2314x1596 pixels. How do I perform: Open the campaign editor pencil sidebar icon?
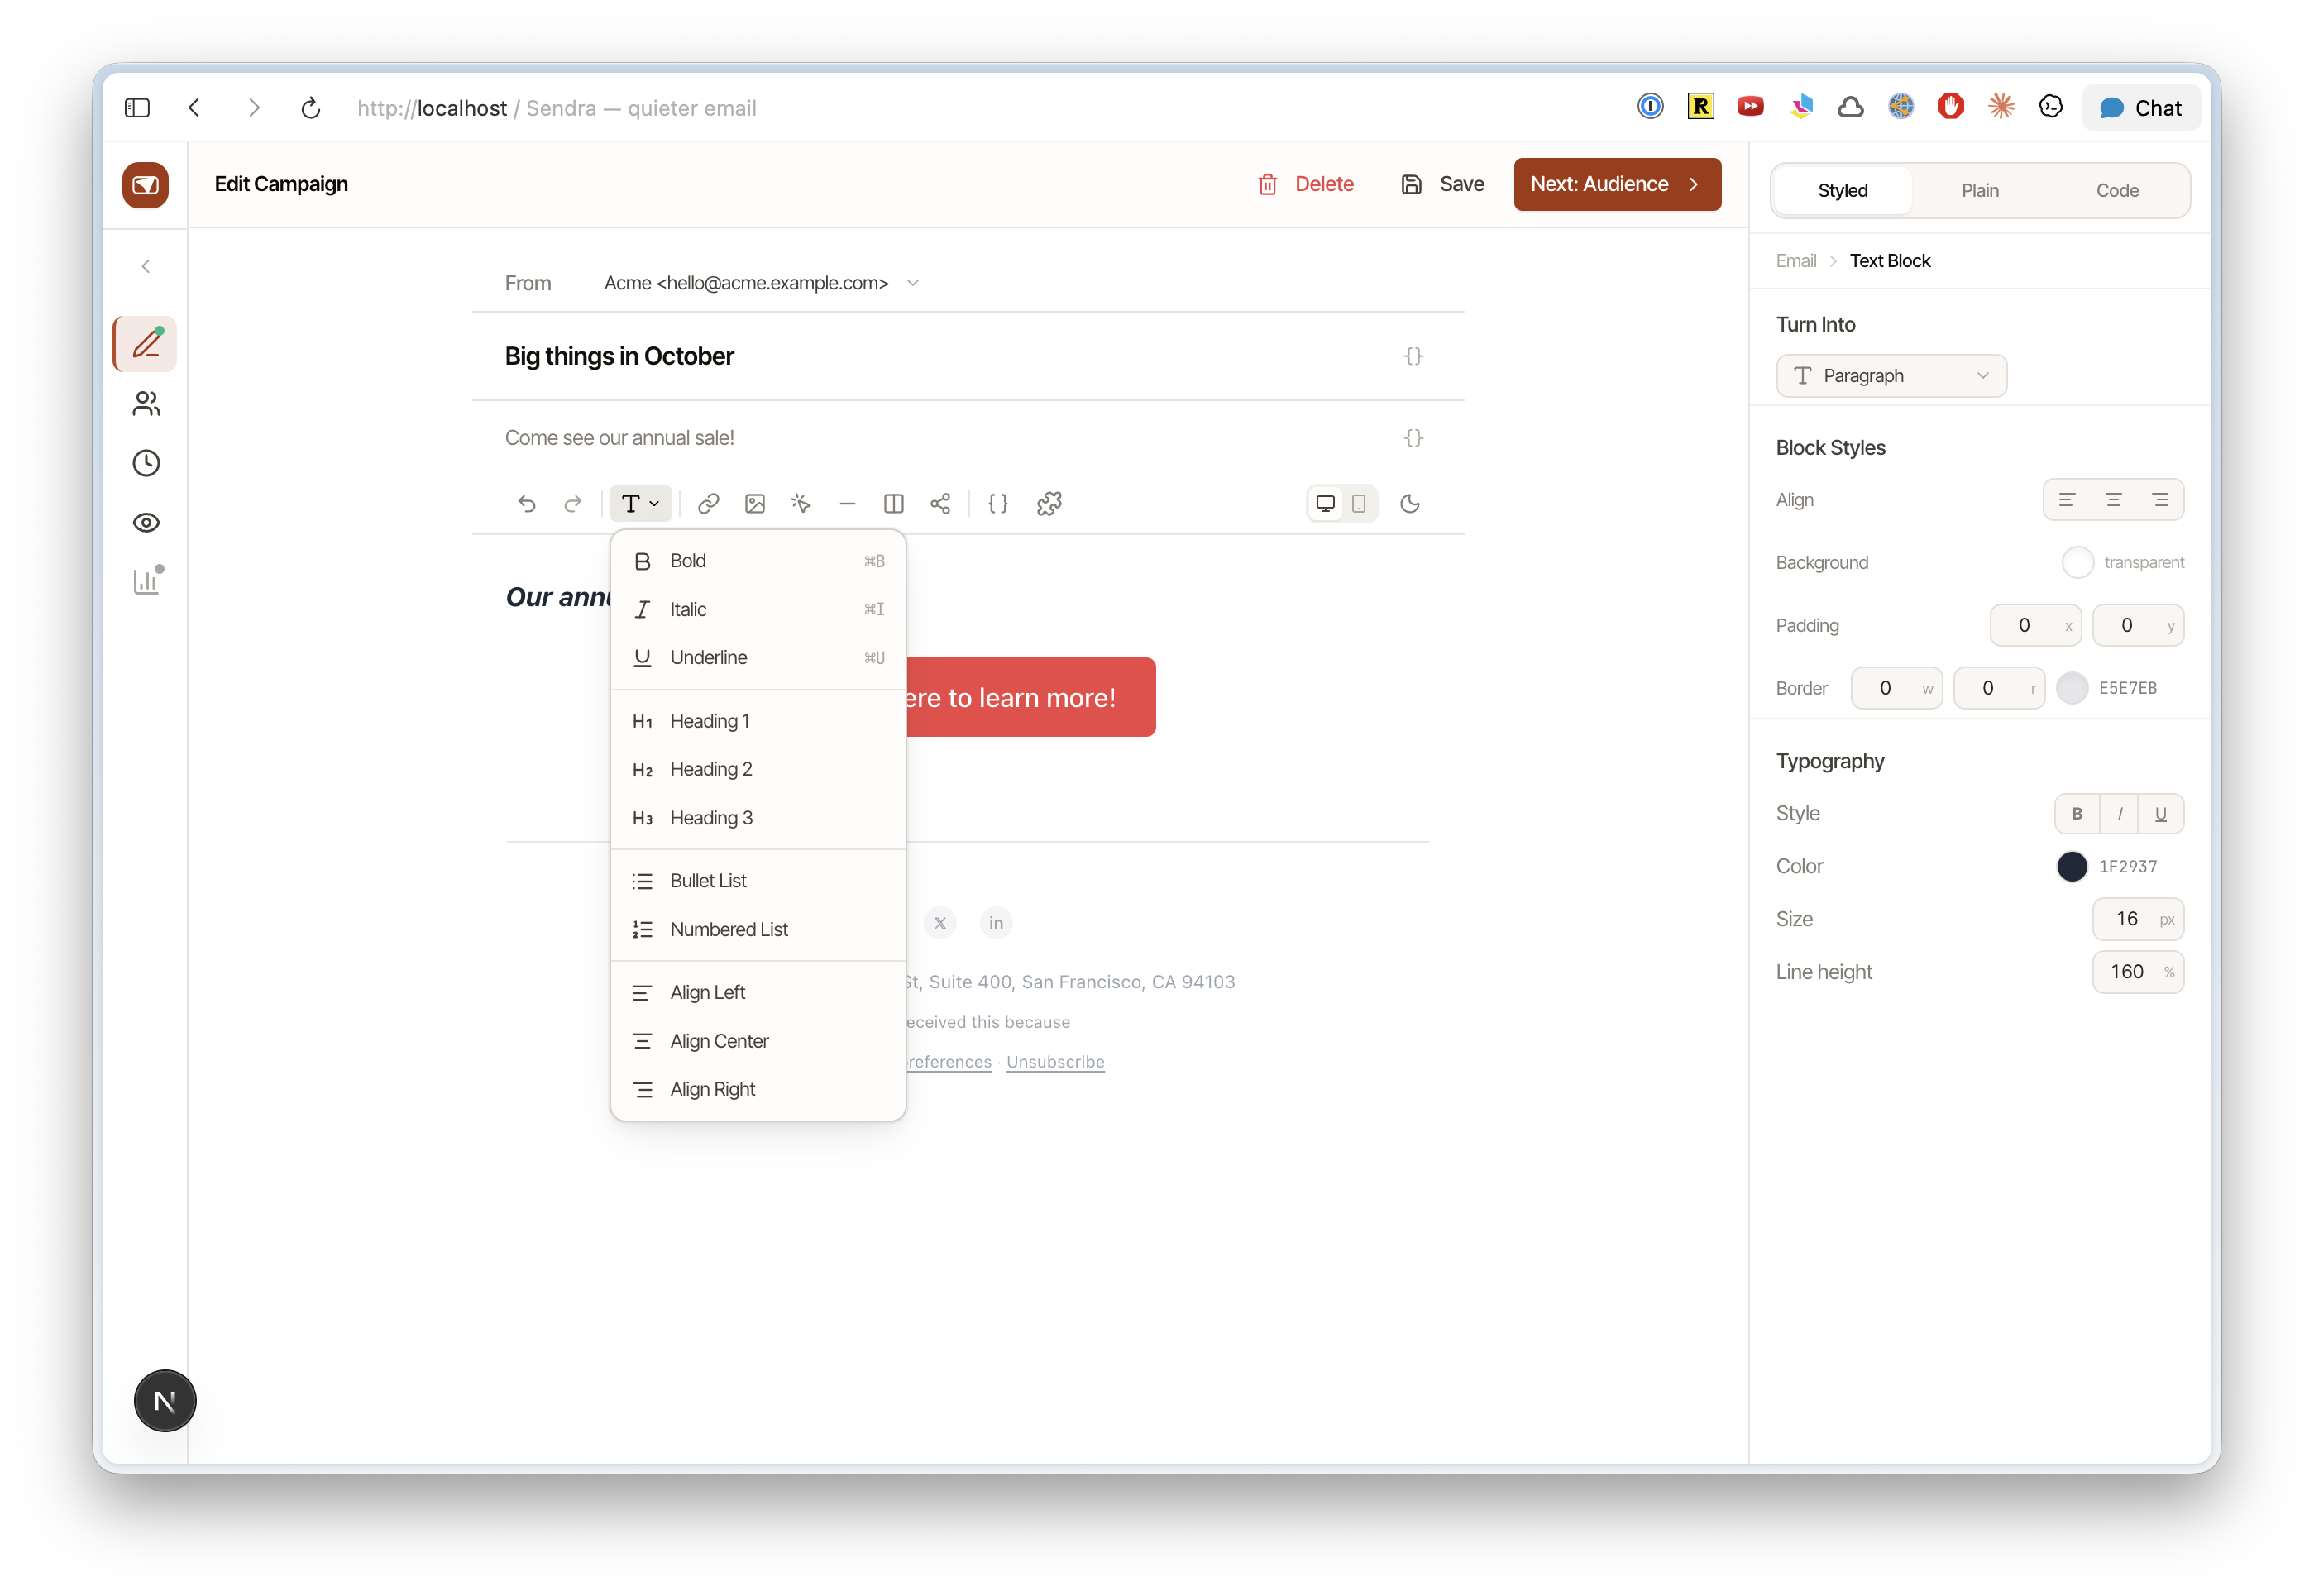[146, 344]
